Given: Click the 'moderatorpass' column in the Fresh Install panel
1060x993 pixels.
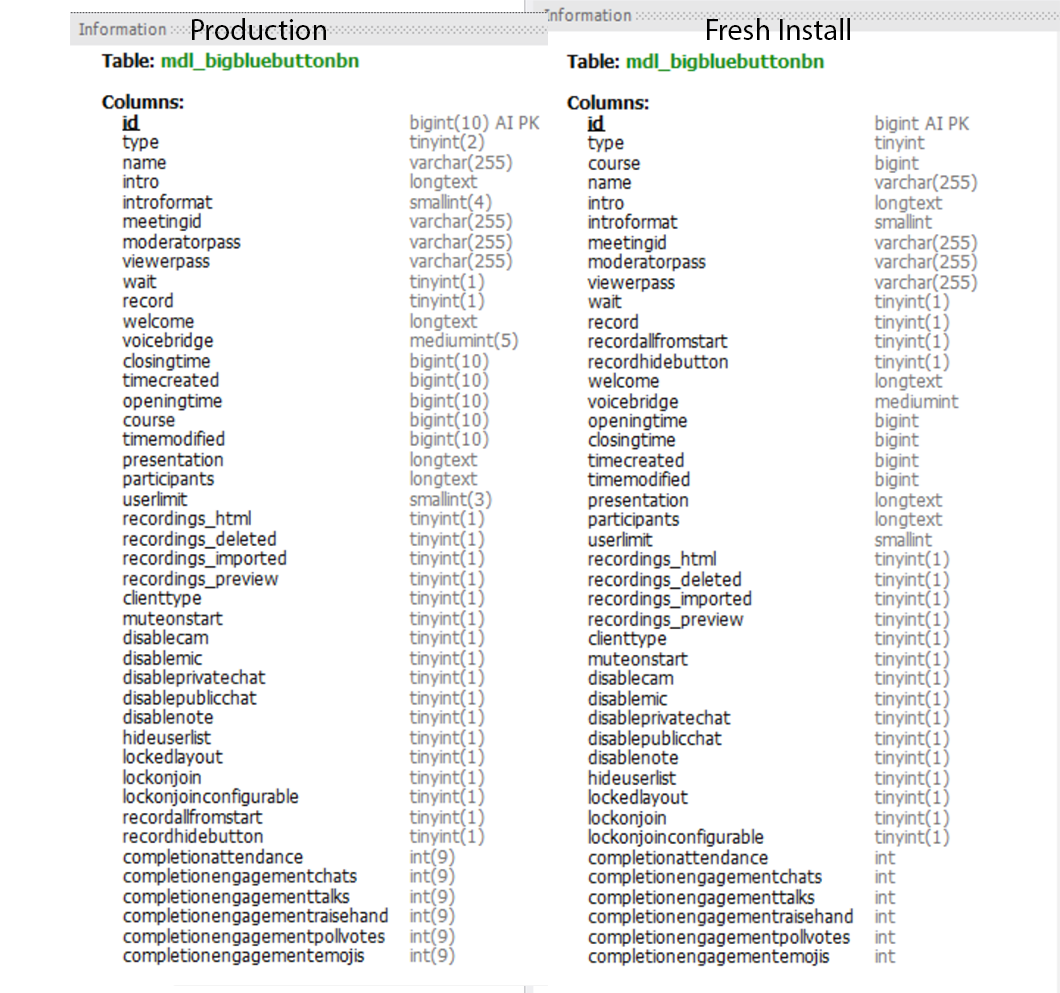Looking at the screenshot, I should point(646,262).
